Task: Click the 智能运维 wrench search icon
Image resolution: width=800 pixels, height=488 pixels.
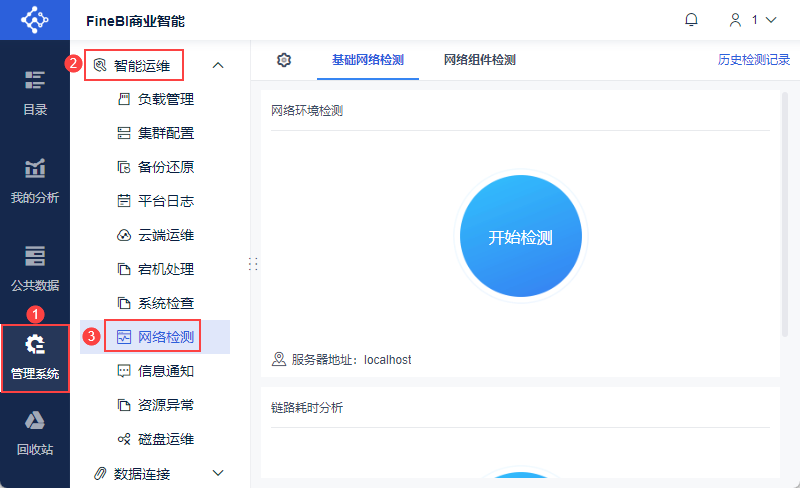Action: click(100, 65)
